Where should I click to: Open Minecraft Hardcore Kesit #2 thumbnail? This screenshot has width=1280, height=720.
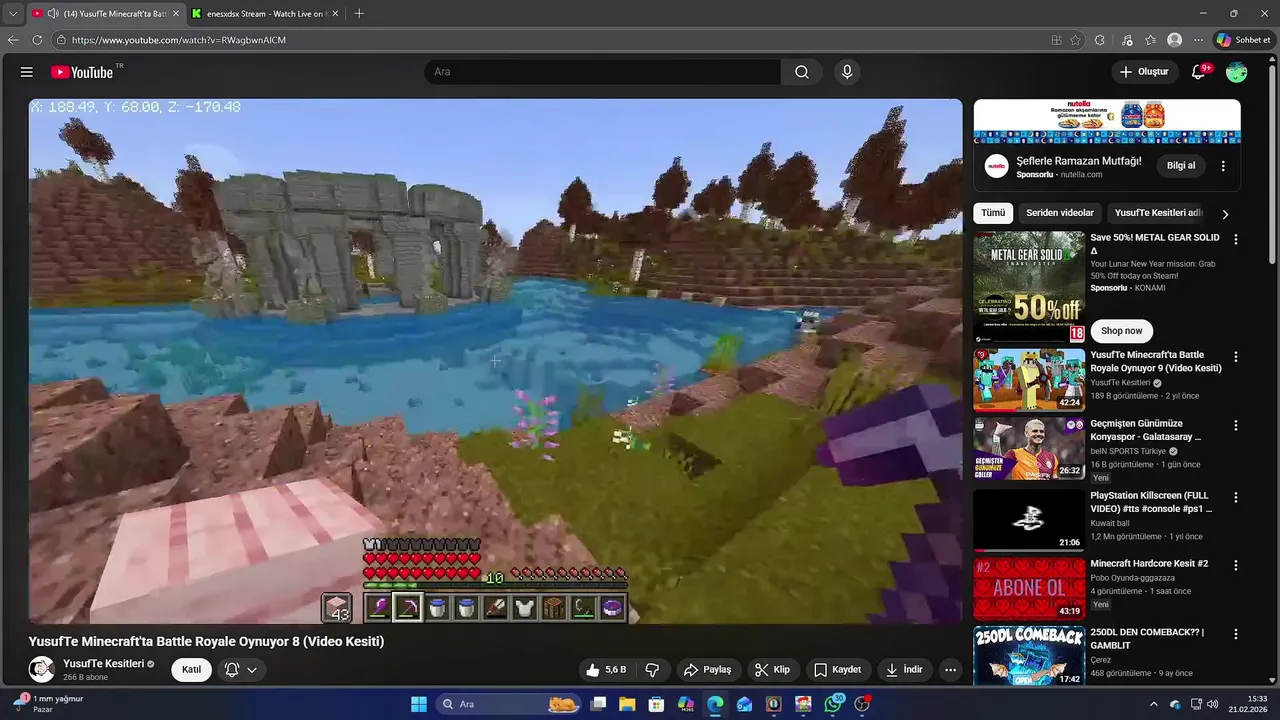pyautogui.click(x=1029, y=588)
